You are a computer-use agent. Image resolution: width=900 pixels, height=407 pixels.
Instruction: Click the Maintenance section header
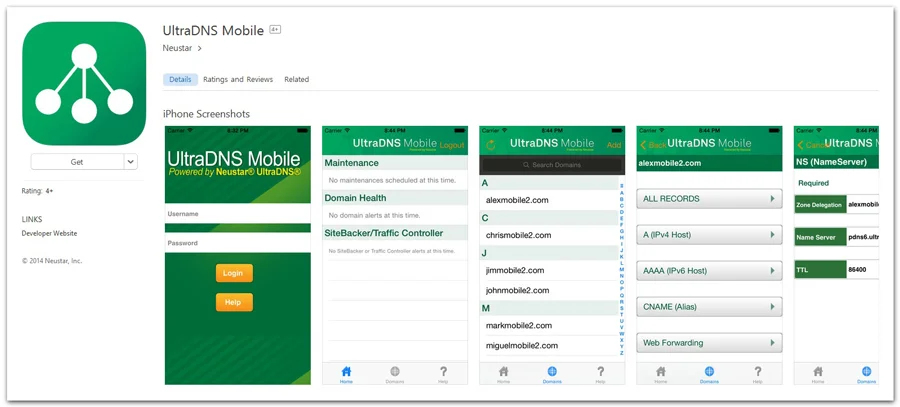[x=395, y=163]
